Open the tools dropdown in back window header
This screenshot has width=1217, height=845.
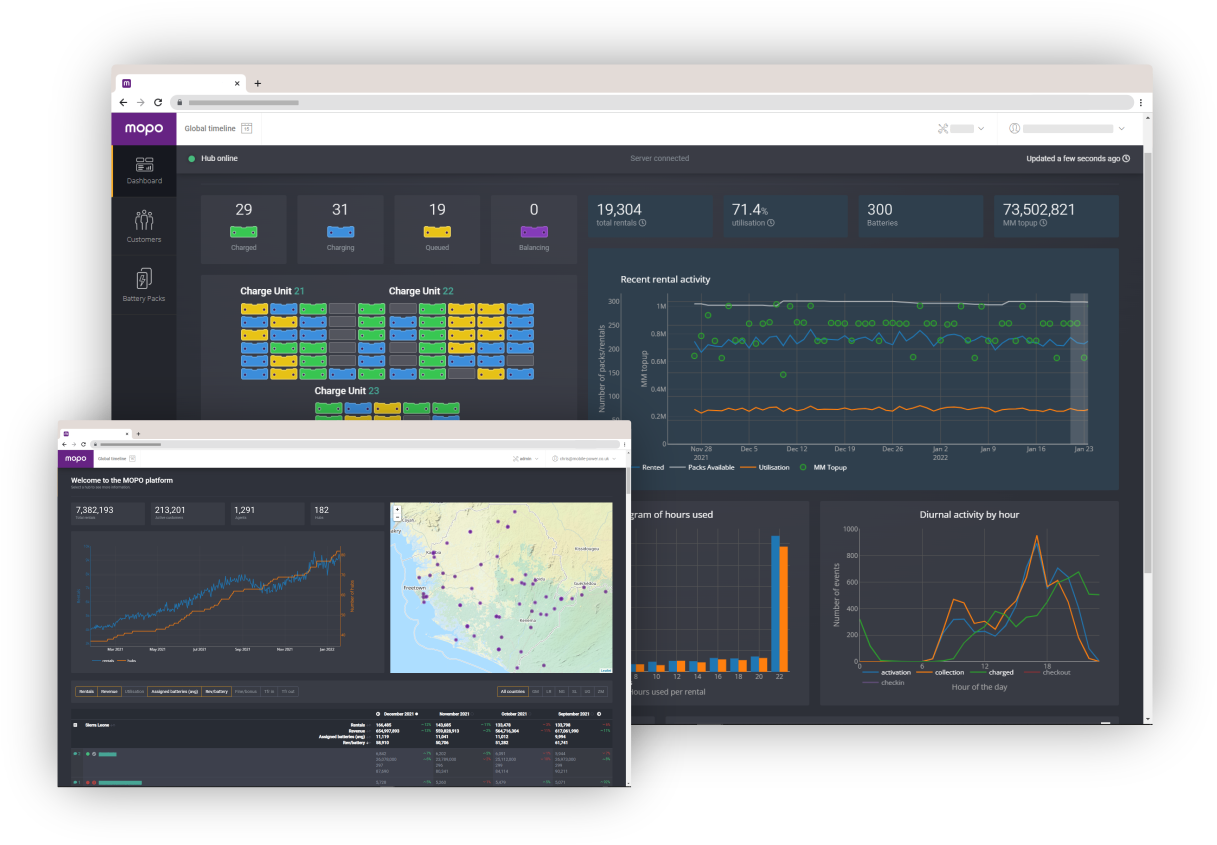960,128
